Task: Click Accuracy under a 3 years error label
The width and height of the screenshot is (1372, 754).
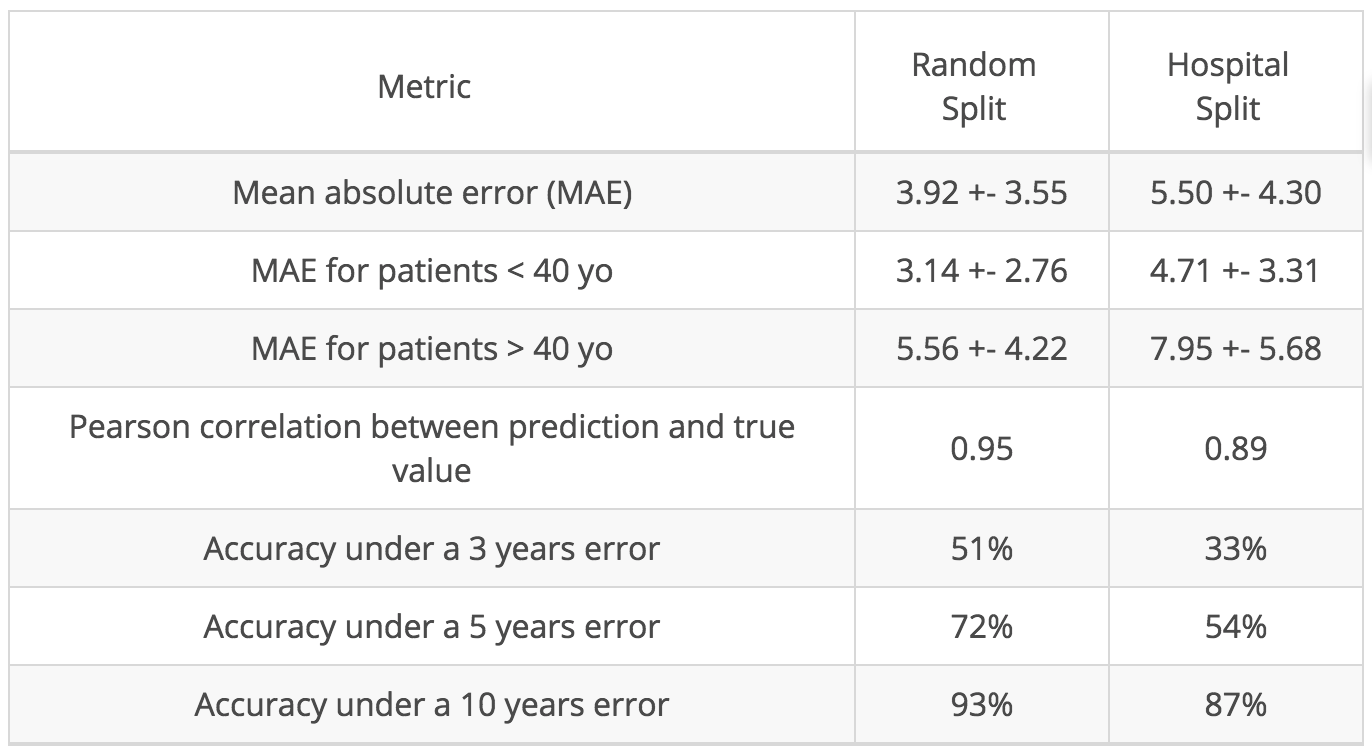Action: coord(432,548)
